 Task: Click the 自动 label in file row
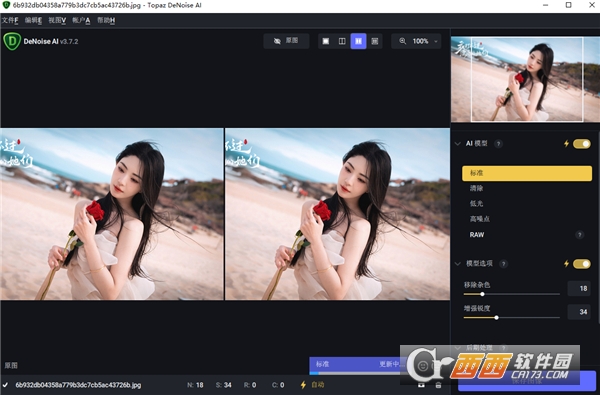coord(318,385)
